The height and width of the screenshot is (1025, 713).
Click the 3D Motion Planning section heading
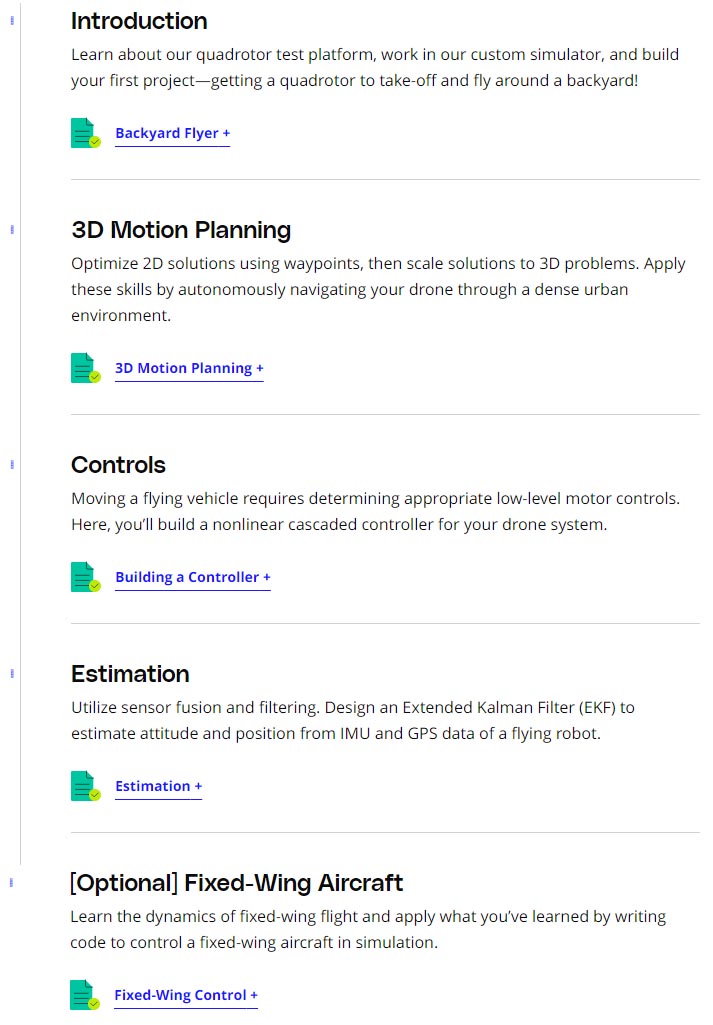(181, 230)
